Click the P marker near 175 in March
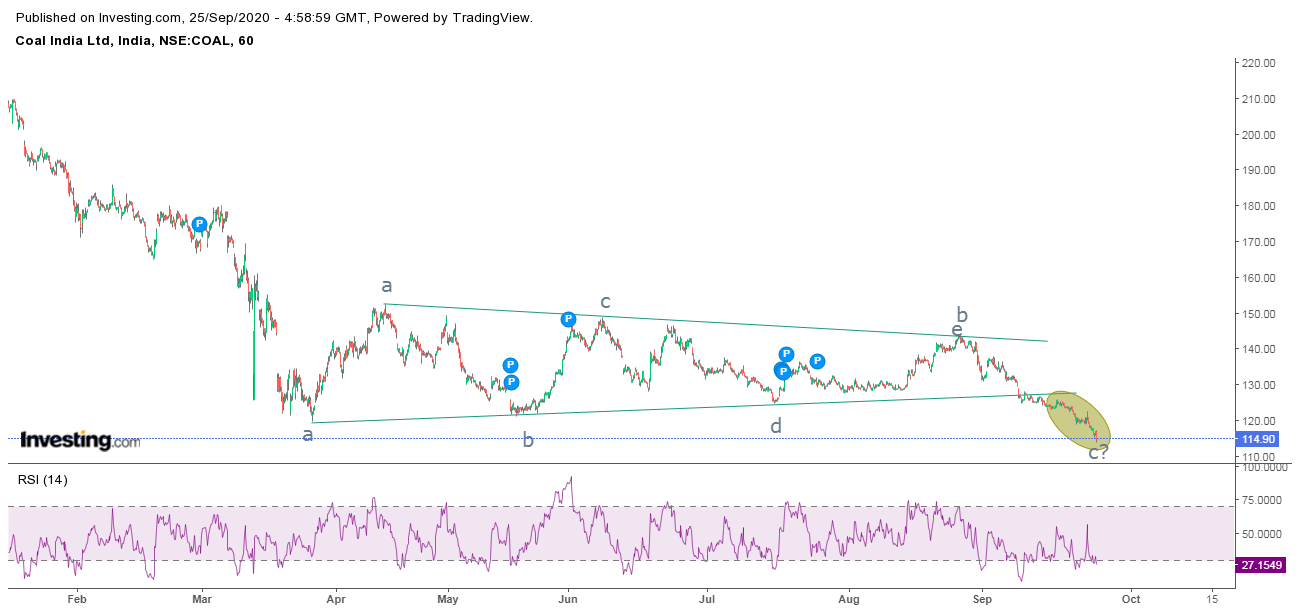Viewport: 1299px width, 612px height. click(x=199, y=224)
